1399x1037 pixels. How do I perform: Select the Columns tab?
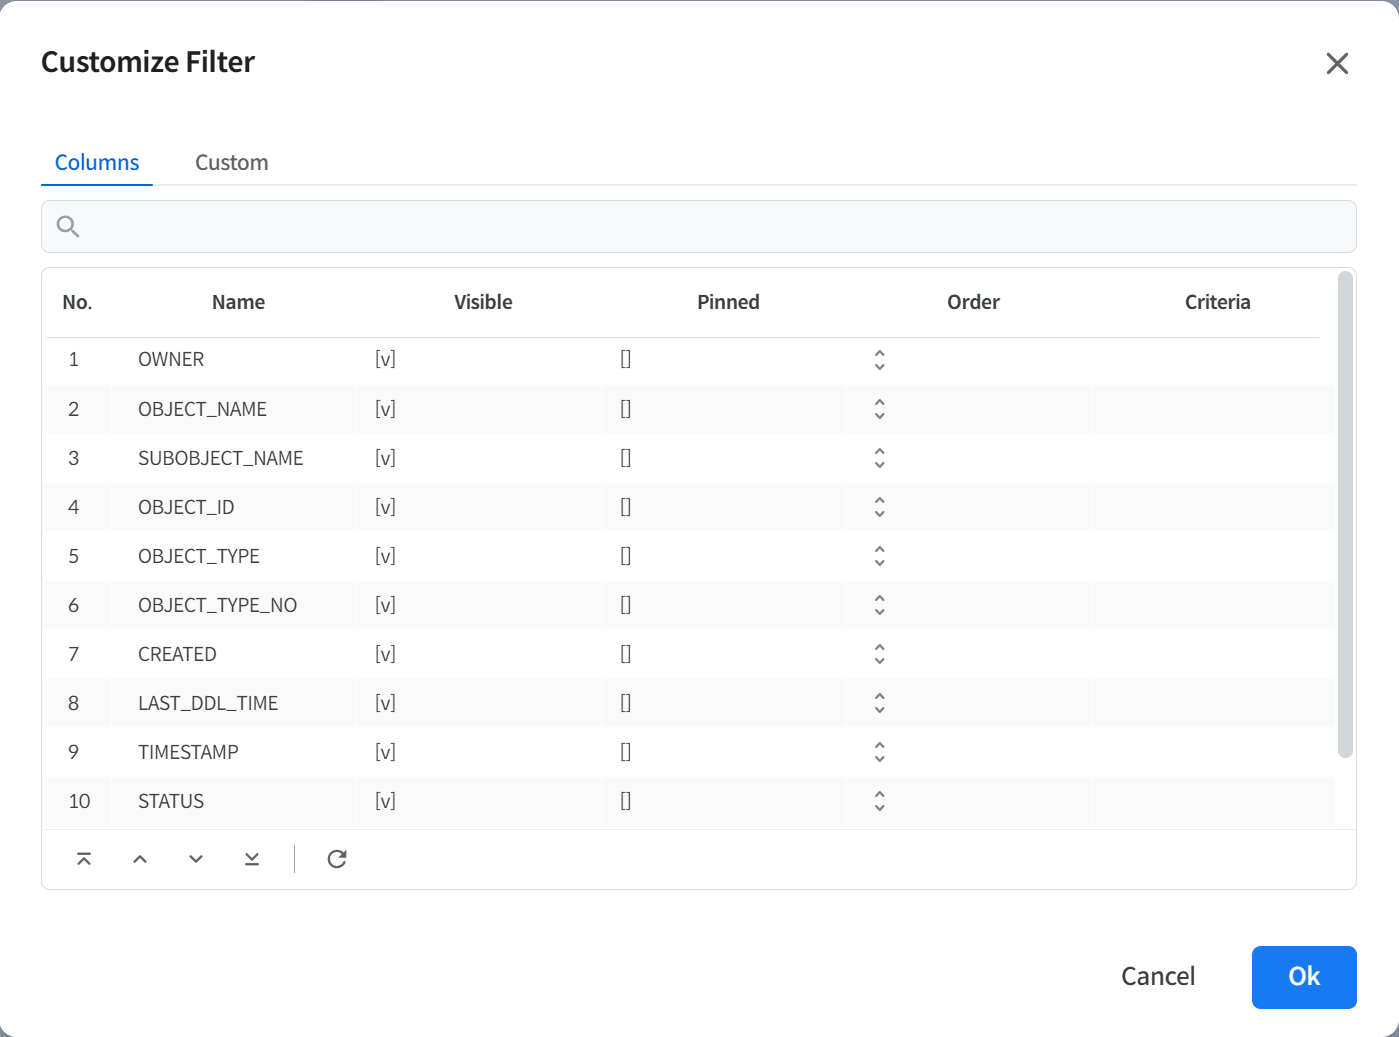[97, 163]
